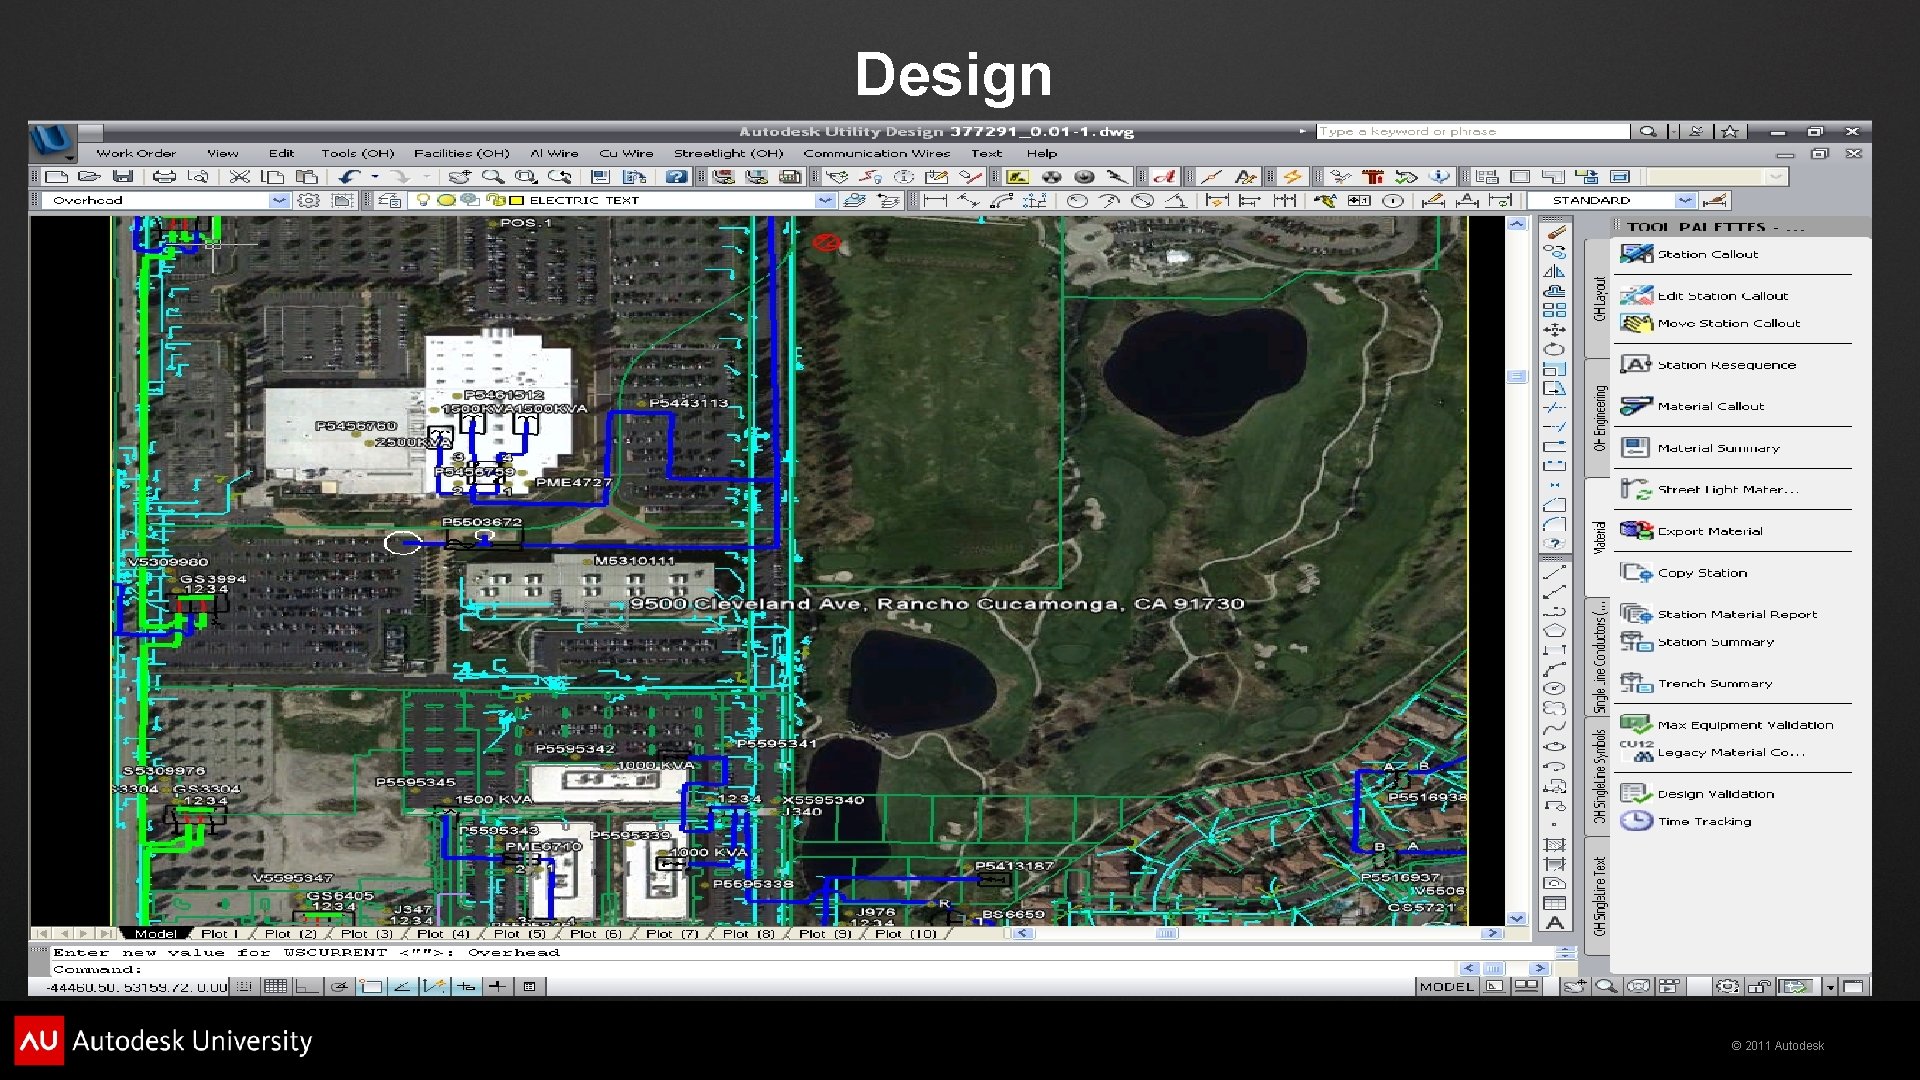Image resolution: width=1920 pixels, height=1080 pixels.
Task: Click the Help question mark icon
Action: tap(677, 177)
